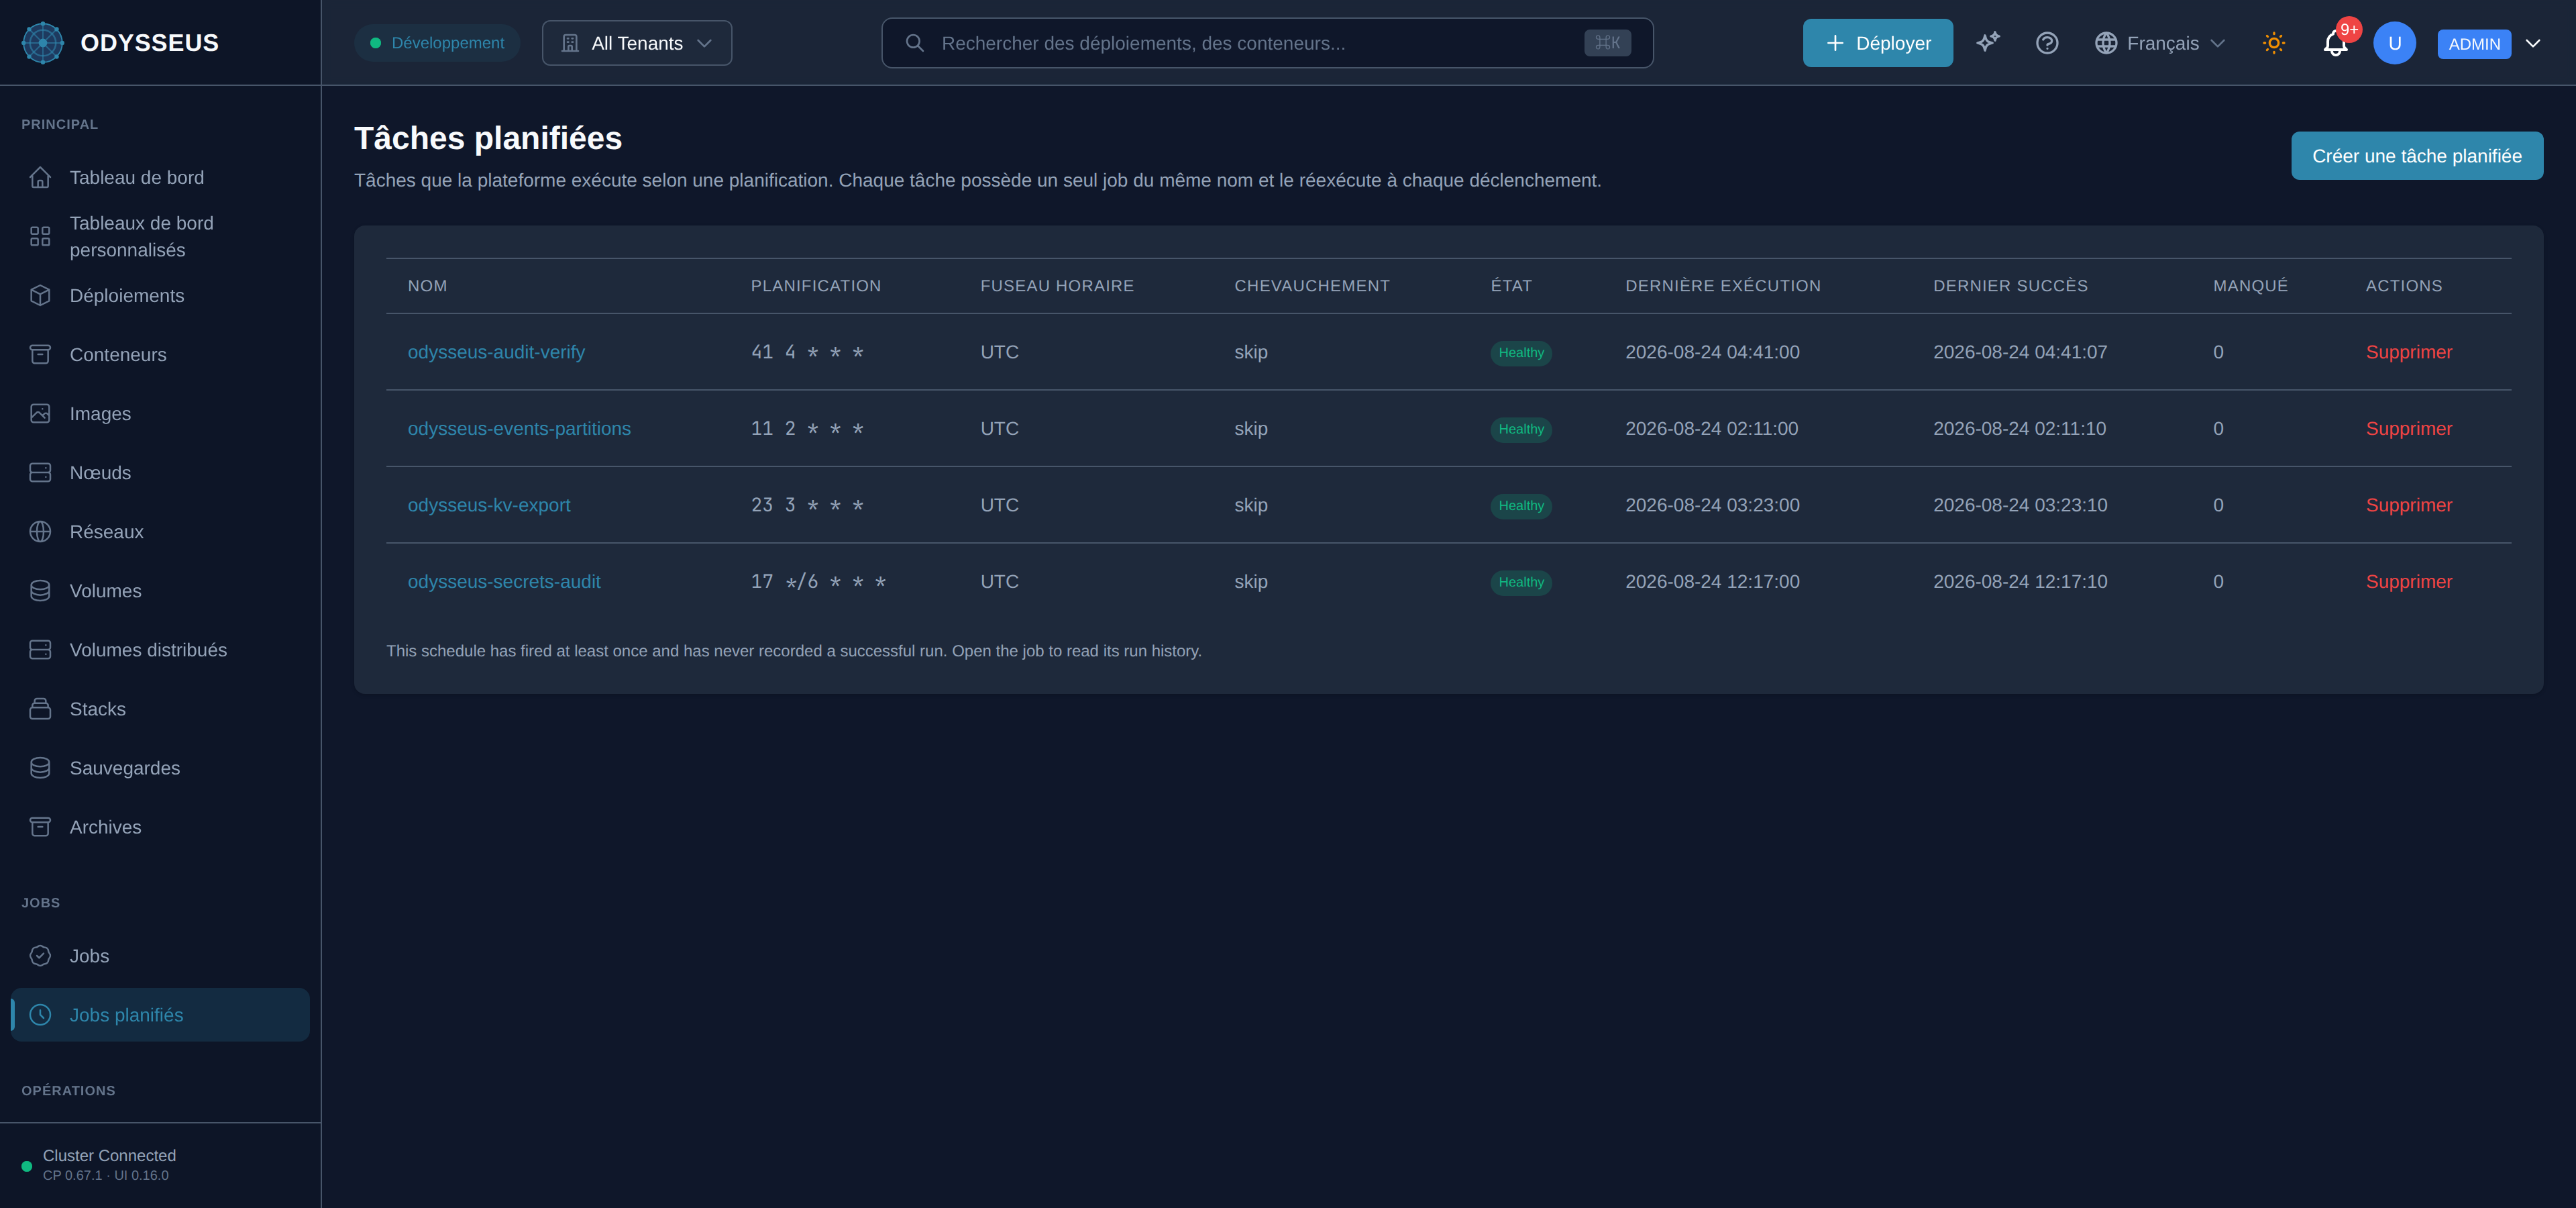Open Sauvegardes in the sidebar
This screenshot has width=2576, height=1208.
click(x=160, y=767)
